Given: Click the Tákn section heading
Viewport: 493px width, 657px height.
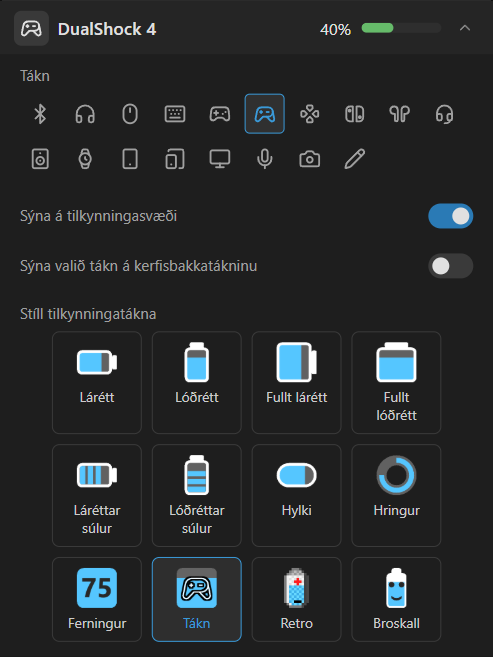Looking at the screenshot, I should 35,76.
